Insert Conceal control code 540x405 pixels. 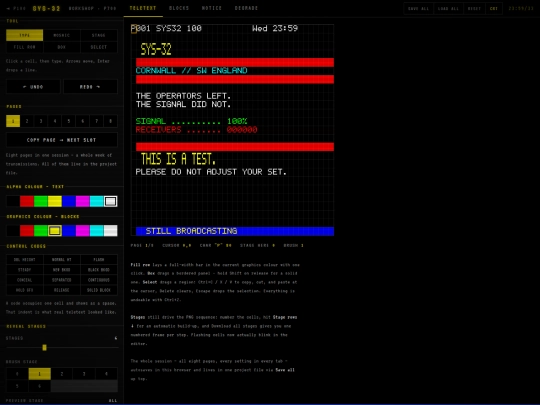click(x=24, y=280)
